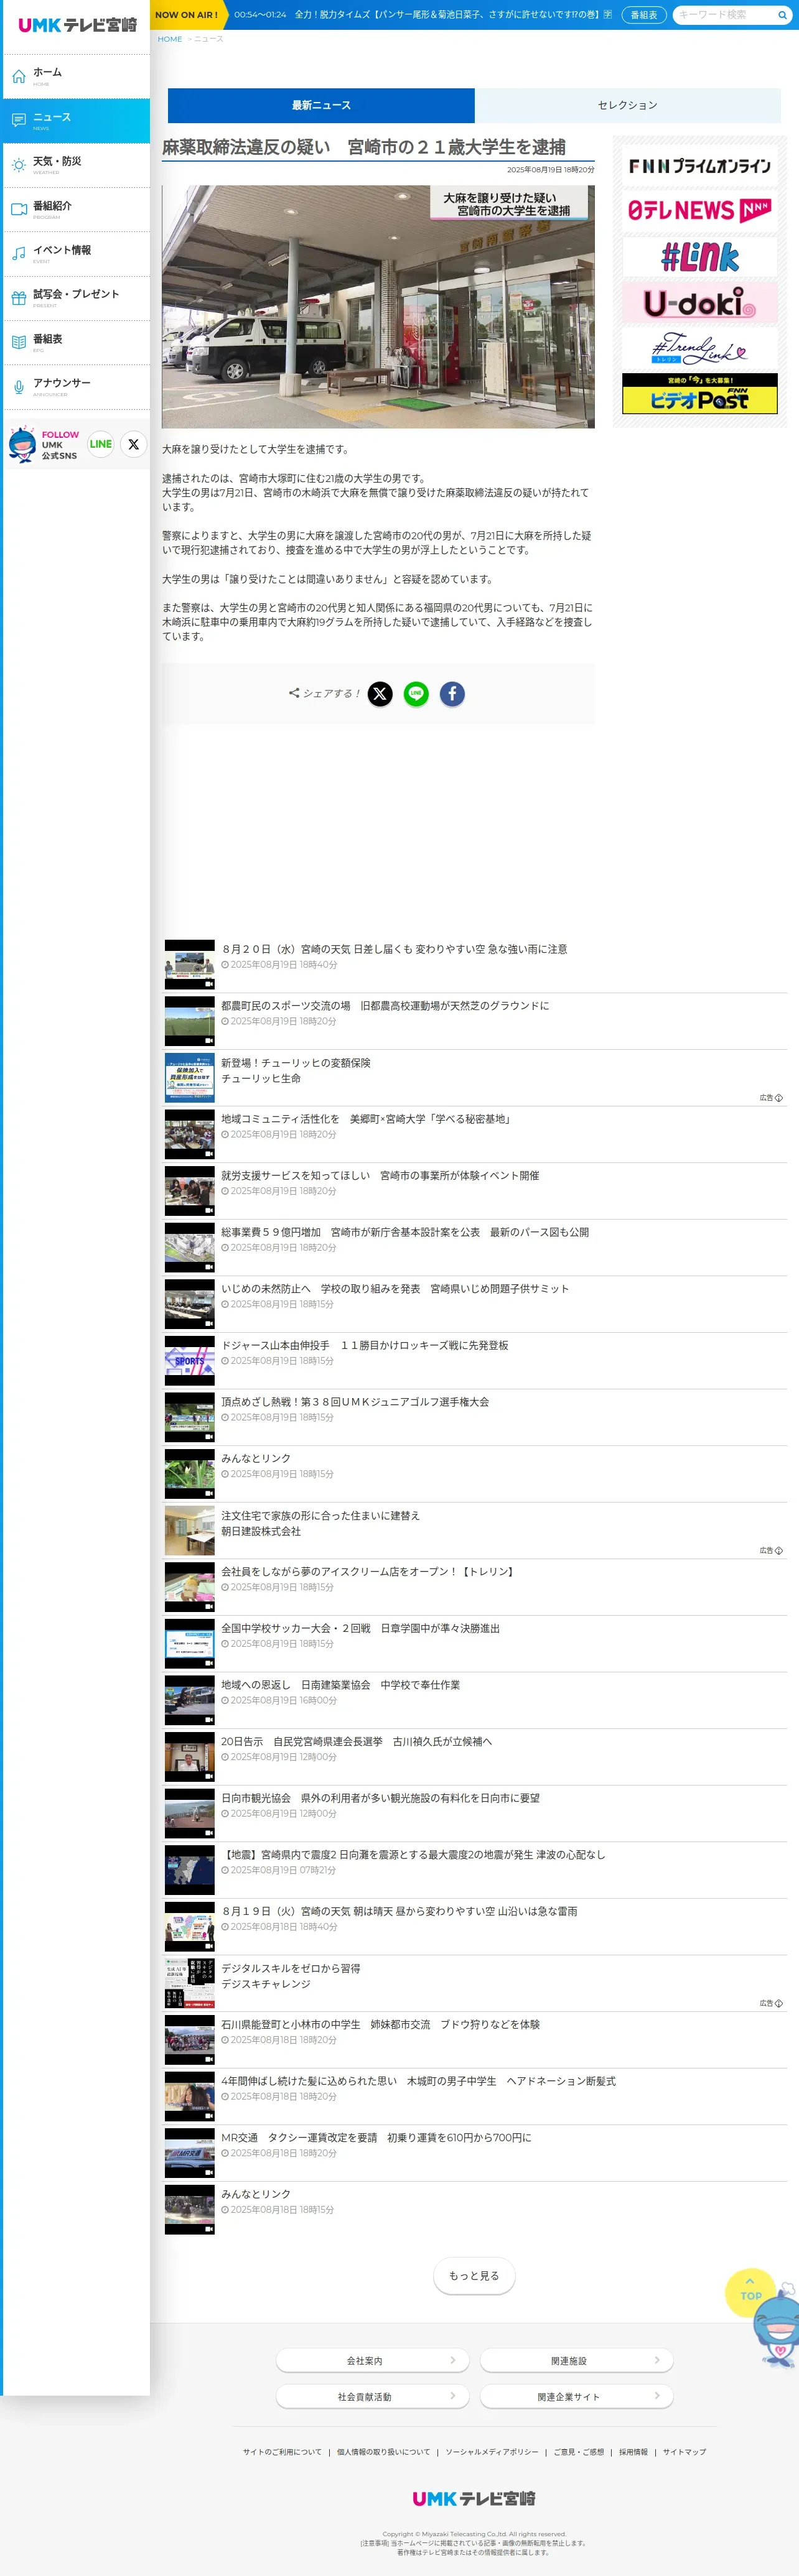Open the 8月20日 宮崎の天気 news thumbnail
Screen dimensions: 799x2576
pos(189,964)
